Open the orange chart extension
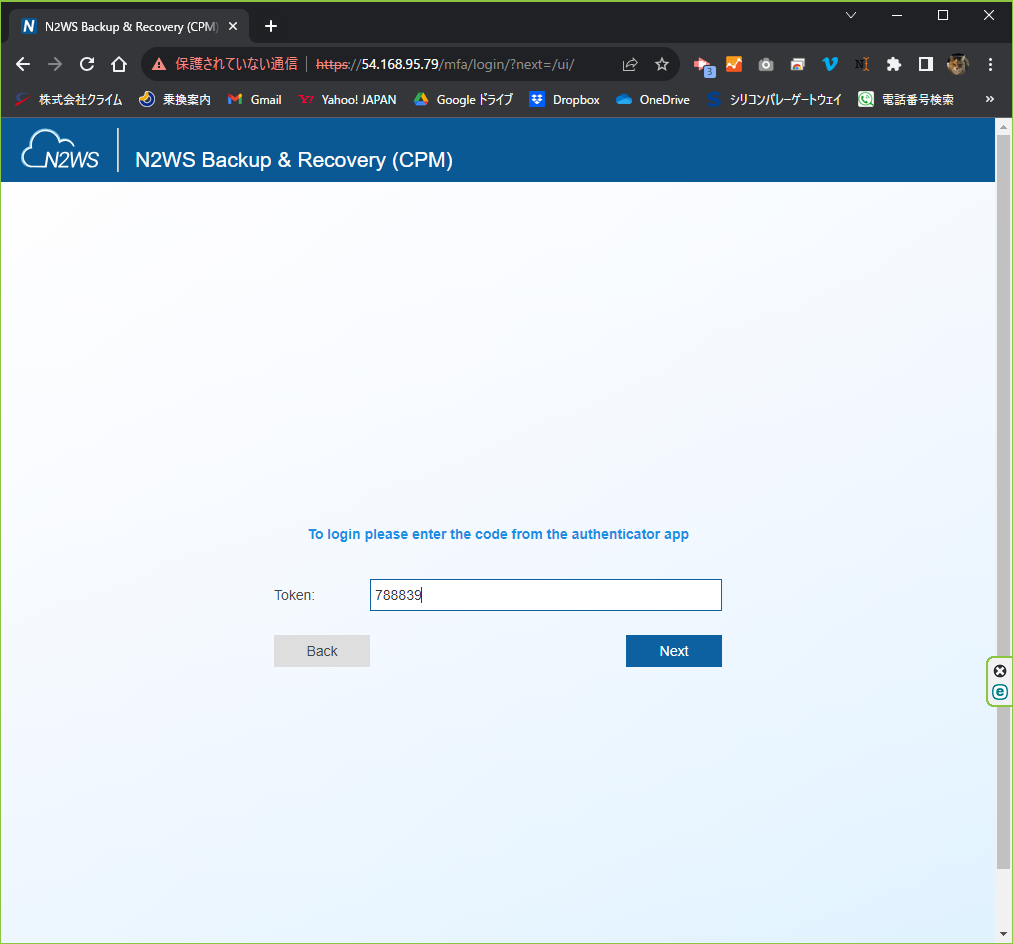 (x=734, y=64)
